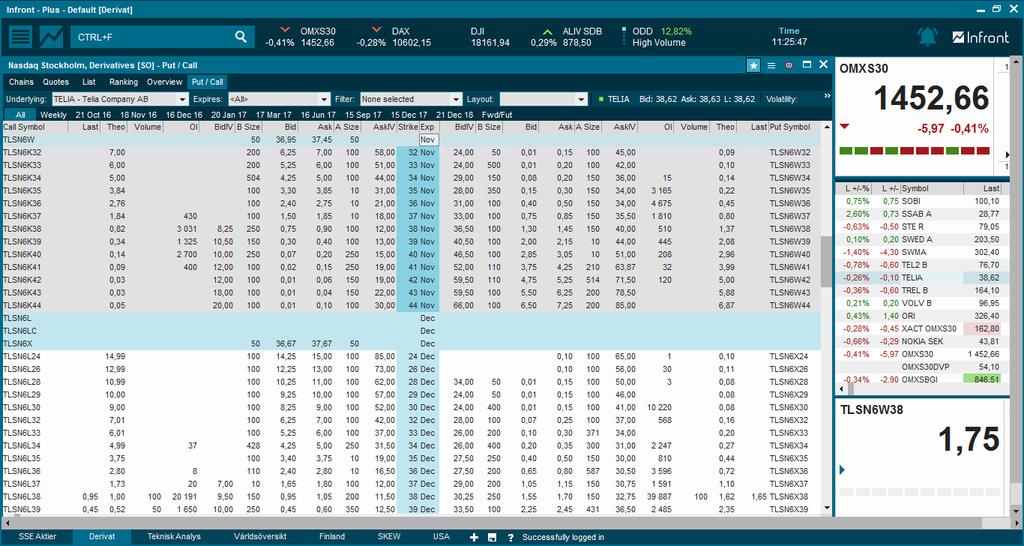Sort by Strike column header
The width and height of the screenshot is (1024, 546).
click(408, 127)
